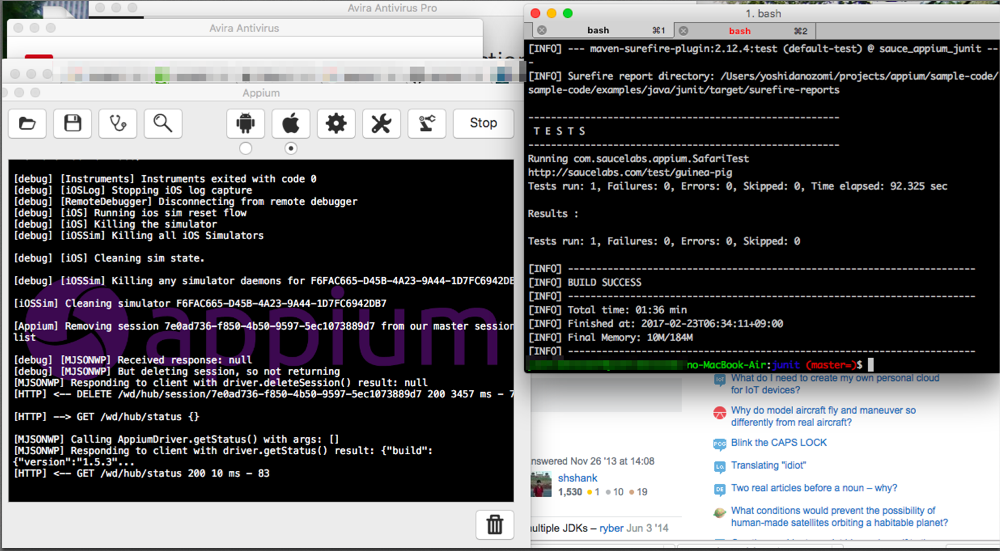Open 'personal cloud for IoT devices' question link
This screenshot has width=1000, height=551.
tap(835, 384)
